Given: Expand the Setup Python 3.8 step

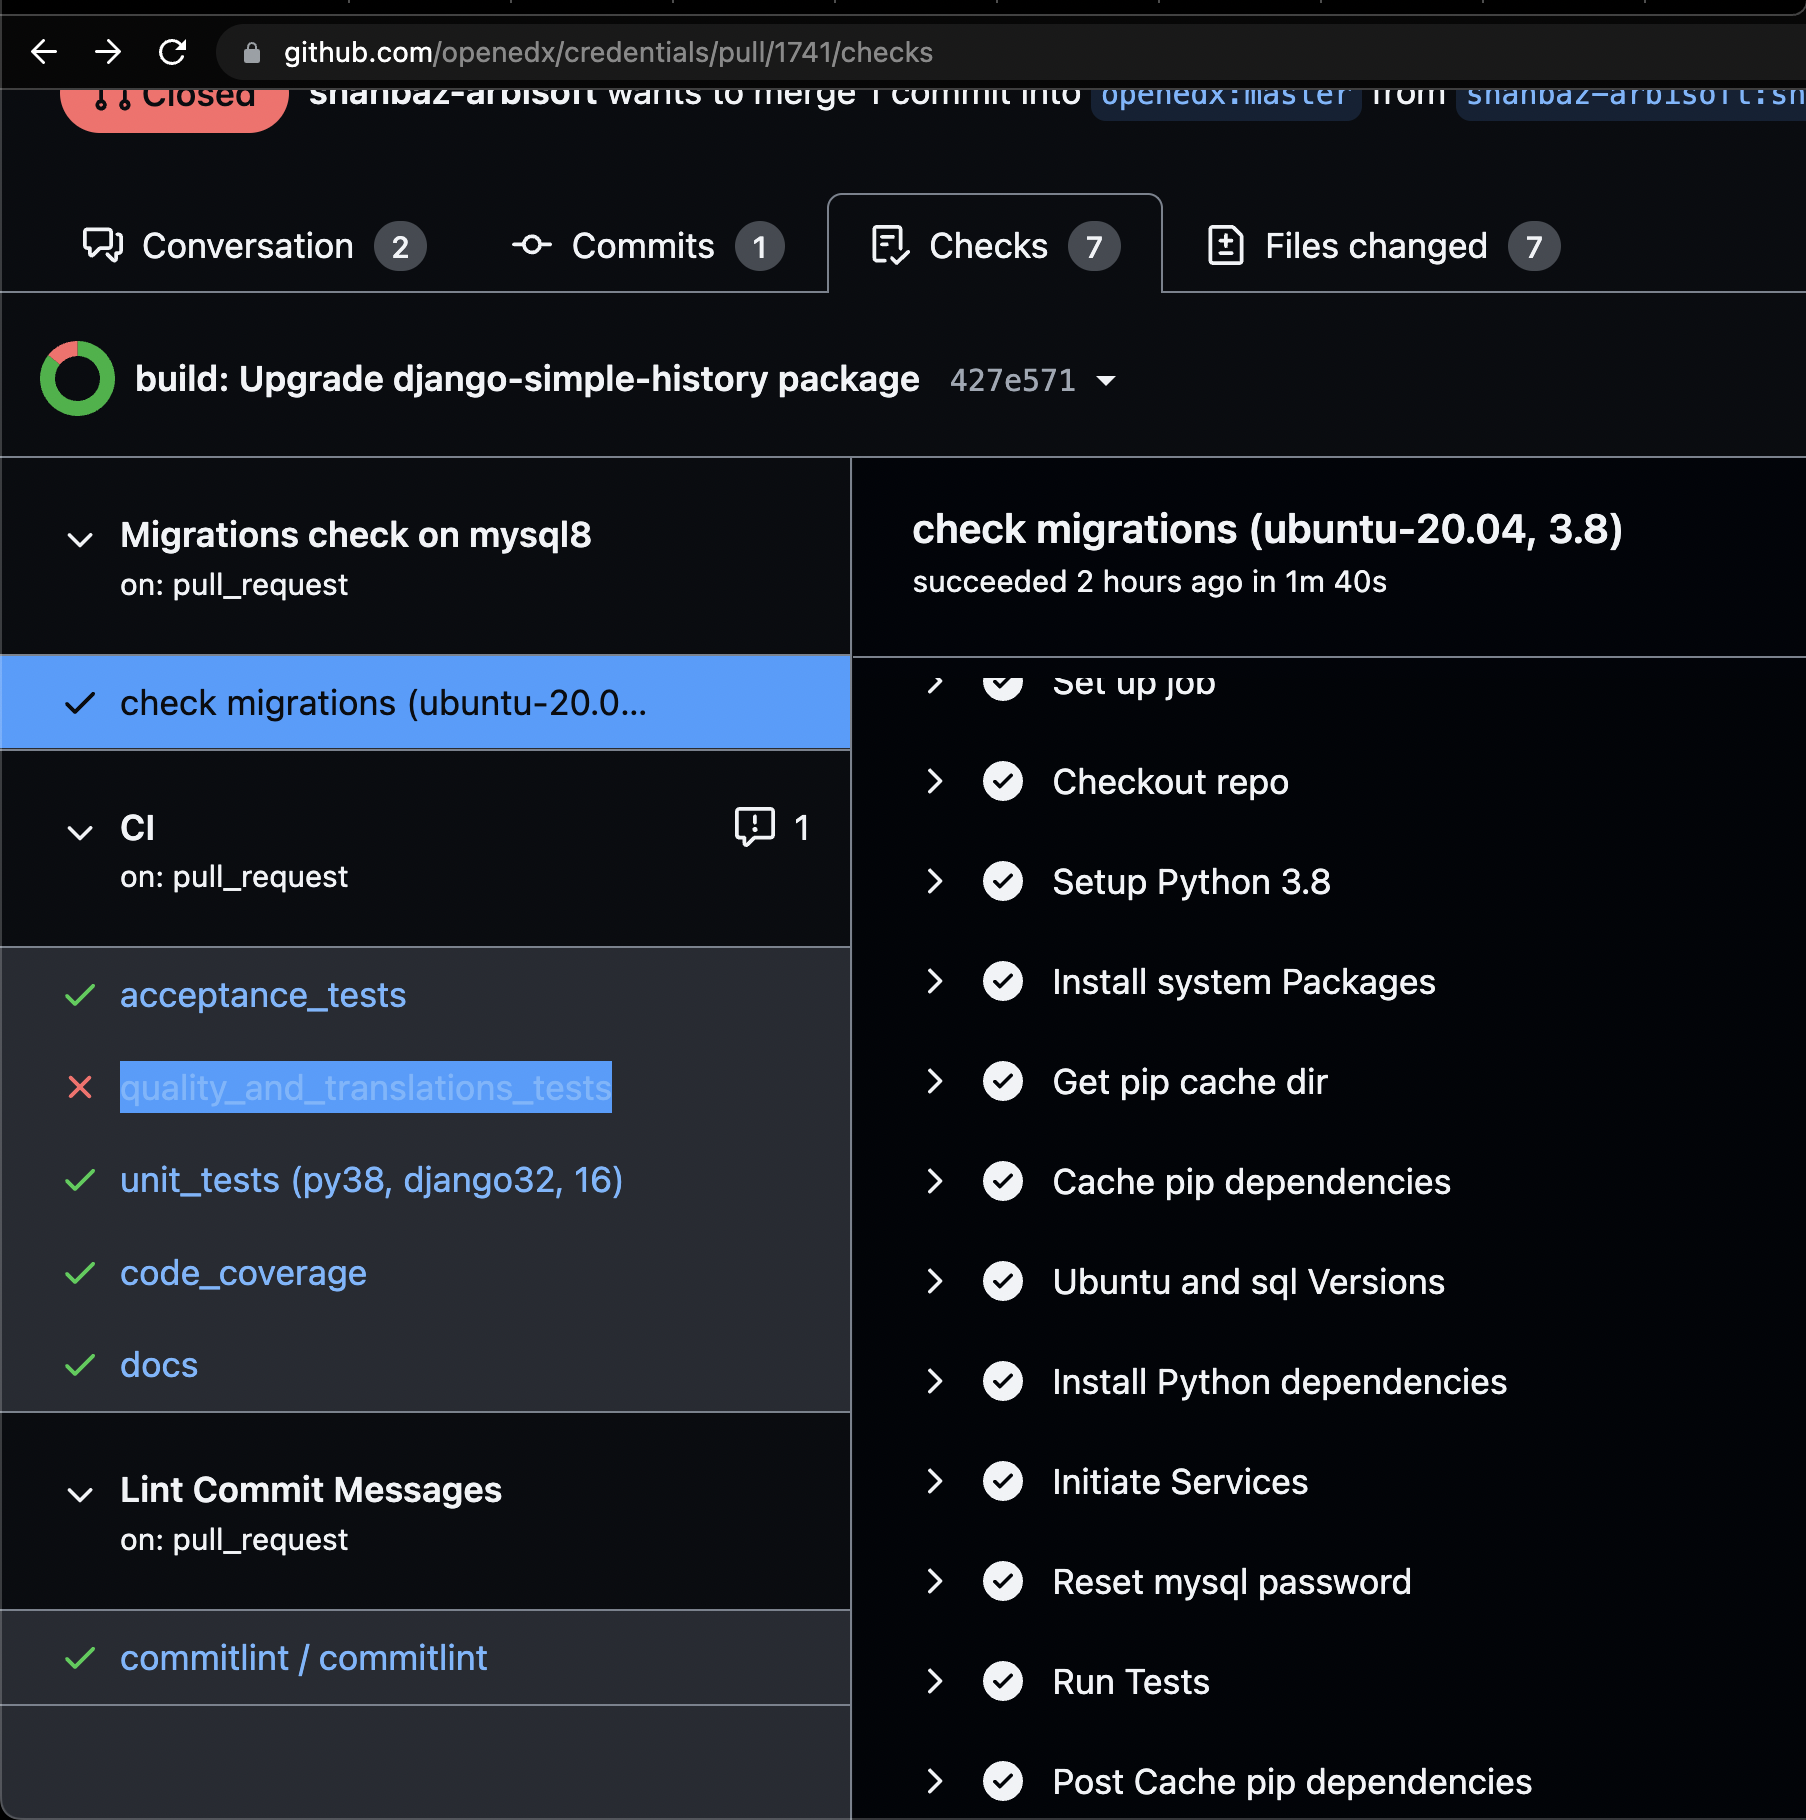Looking at the screenshot, I should pos(935,881).
